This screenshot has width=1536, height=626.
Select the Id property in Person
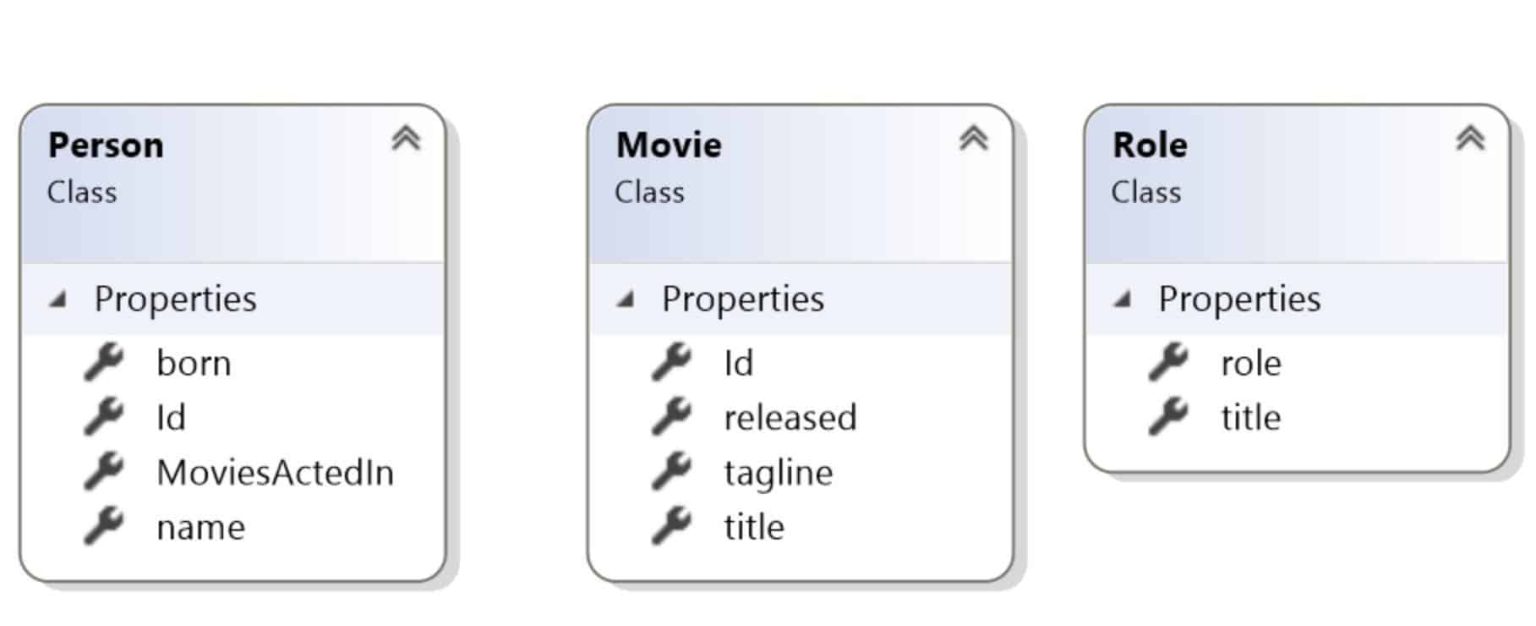click(171, 417)
